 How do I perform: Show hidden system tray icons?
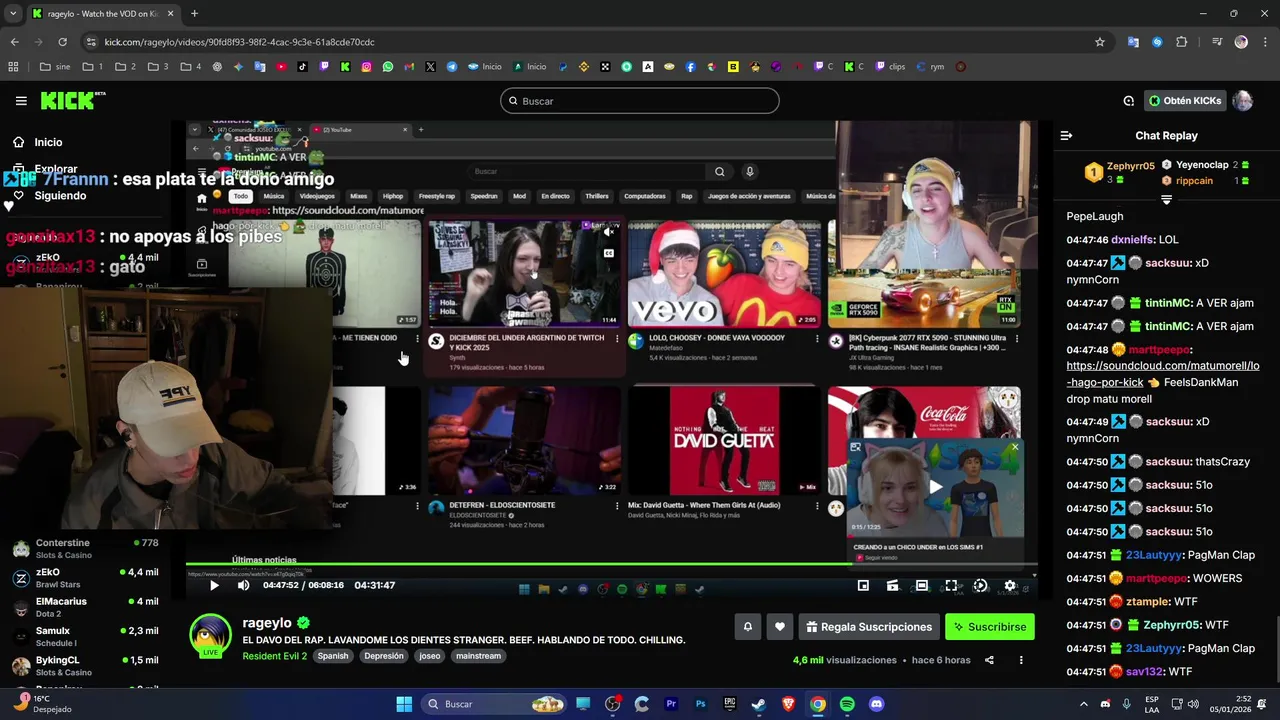tap(1083, 704)
